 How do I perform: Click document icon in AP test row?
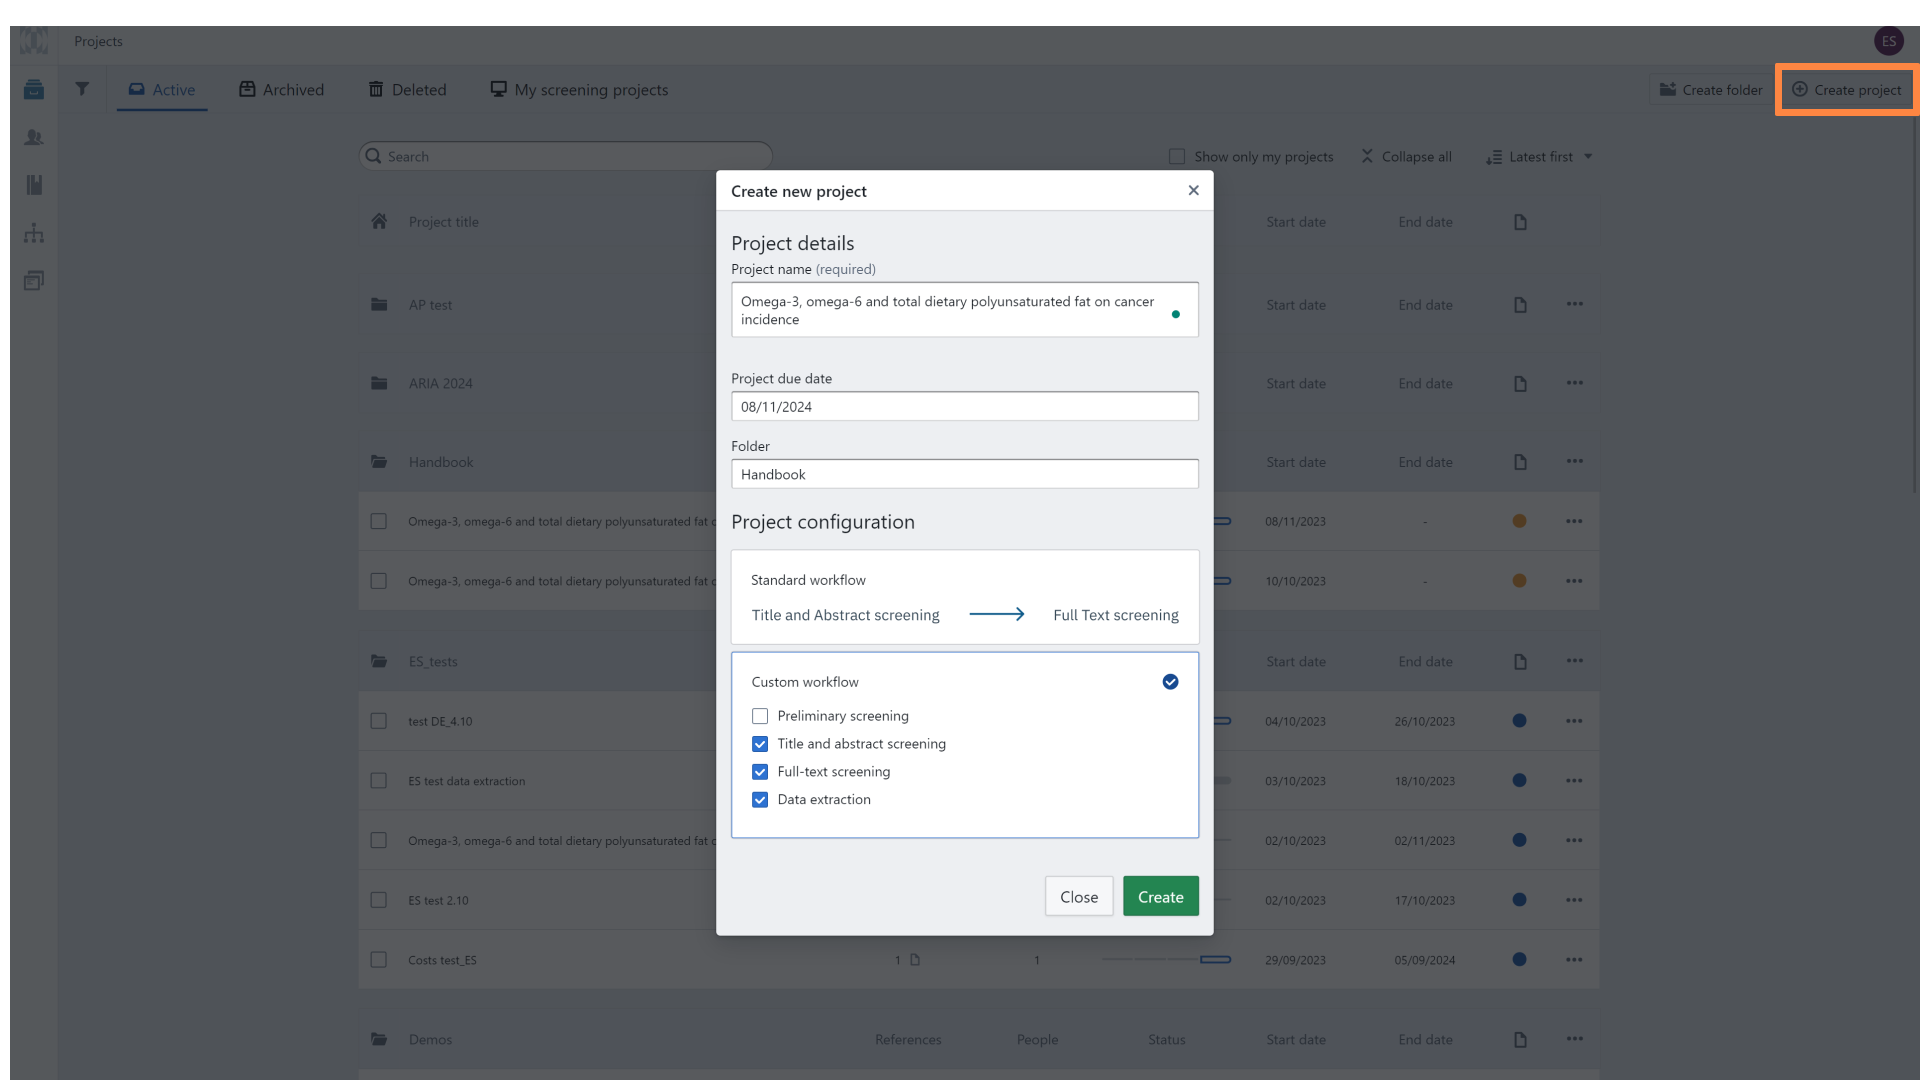tap(1520, 305)
